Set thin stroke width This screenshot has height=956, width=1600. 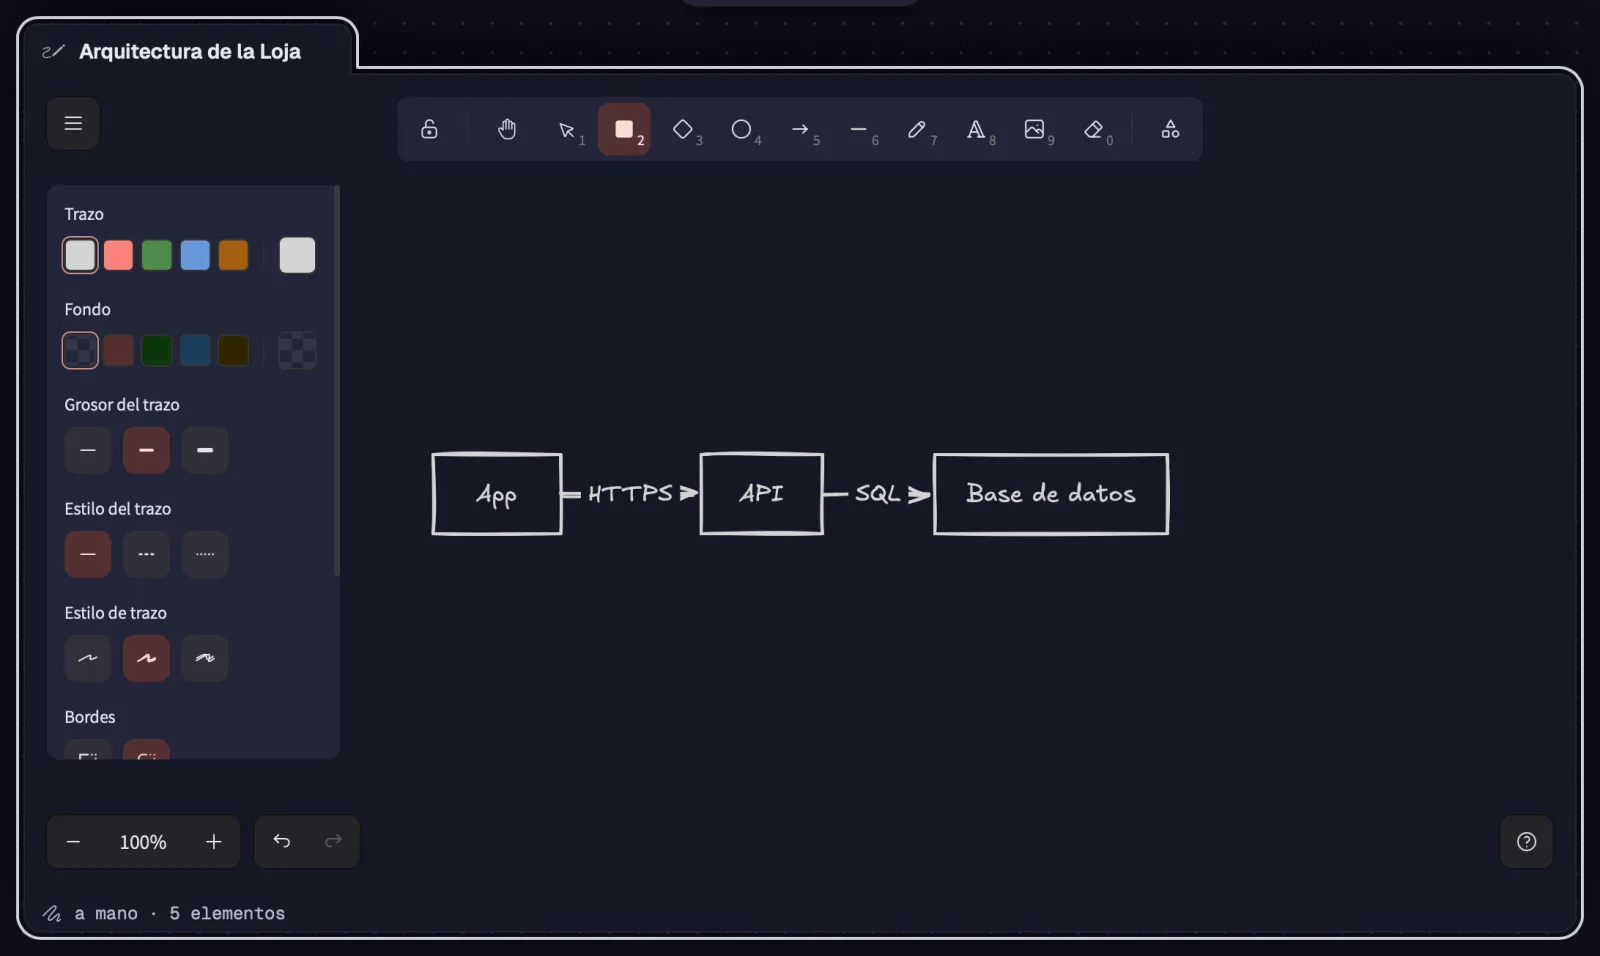(88, 450)
